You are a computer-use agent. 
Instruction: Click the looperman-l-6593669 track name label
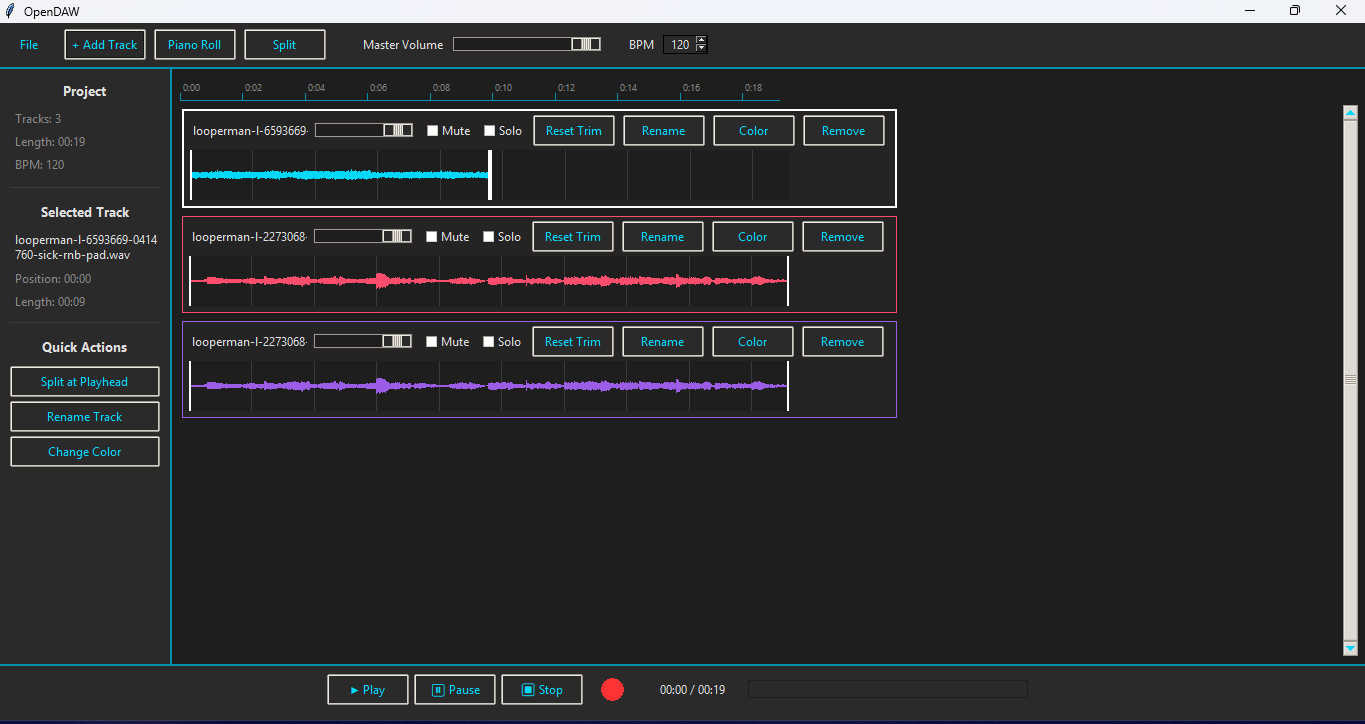(x=251, y=131)
